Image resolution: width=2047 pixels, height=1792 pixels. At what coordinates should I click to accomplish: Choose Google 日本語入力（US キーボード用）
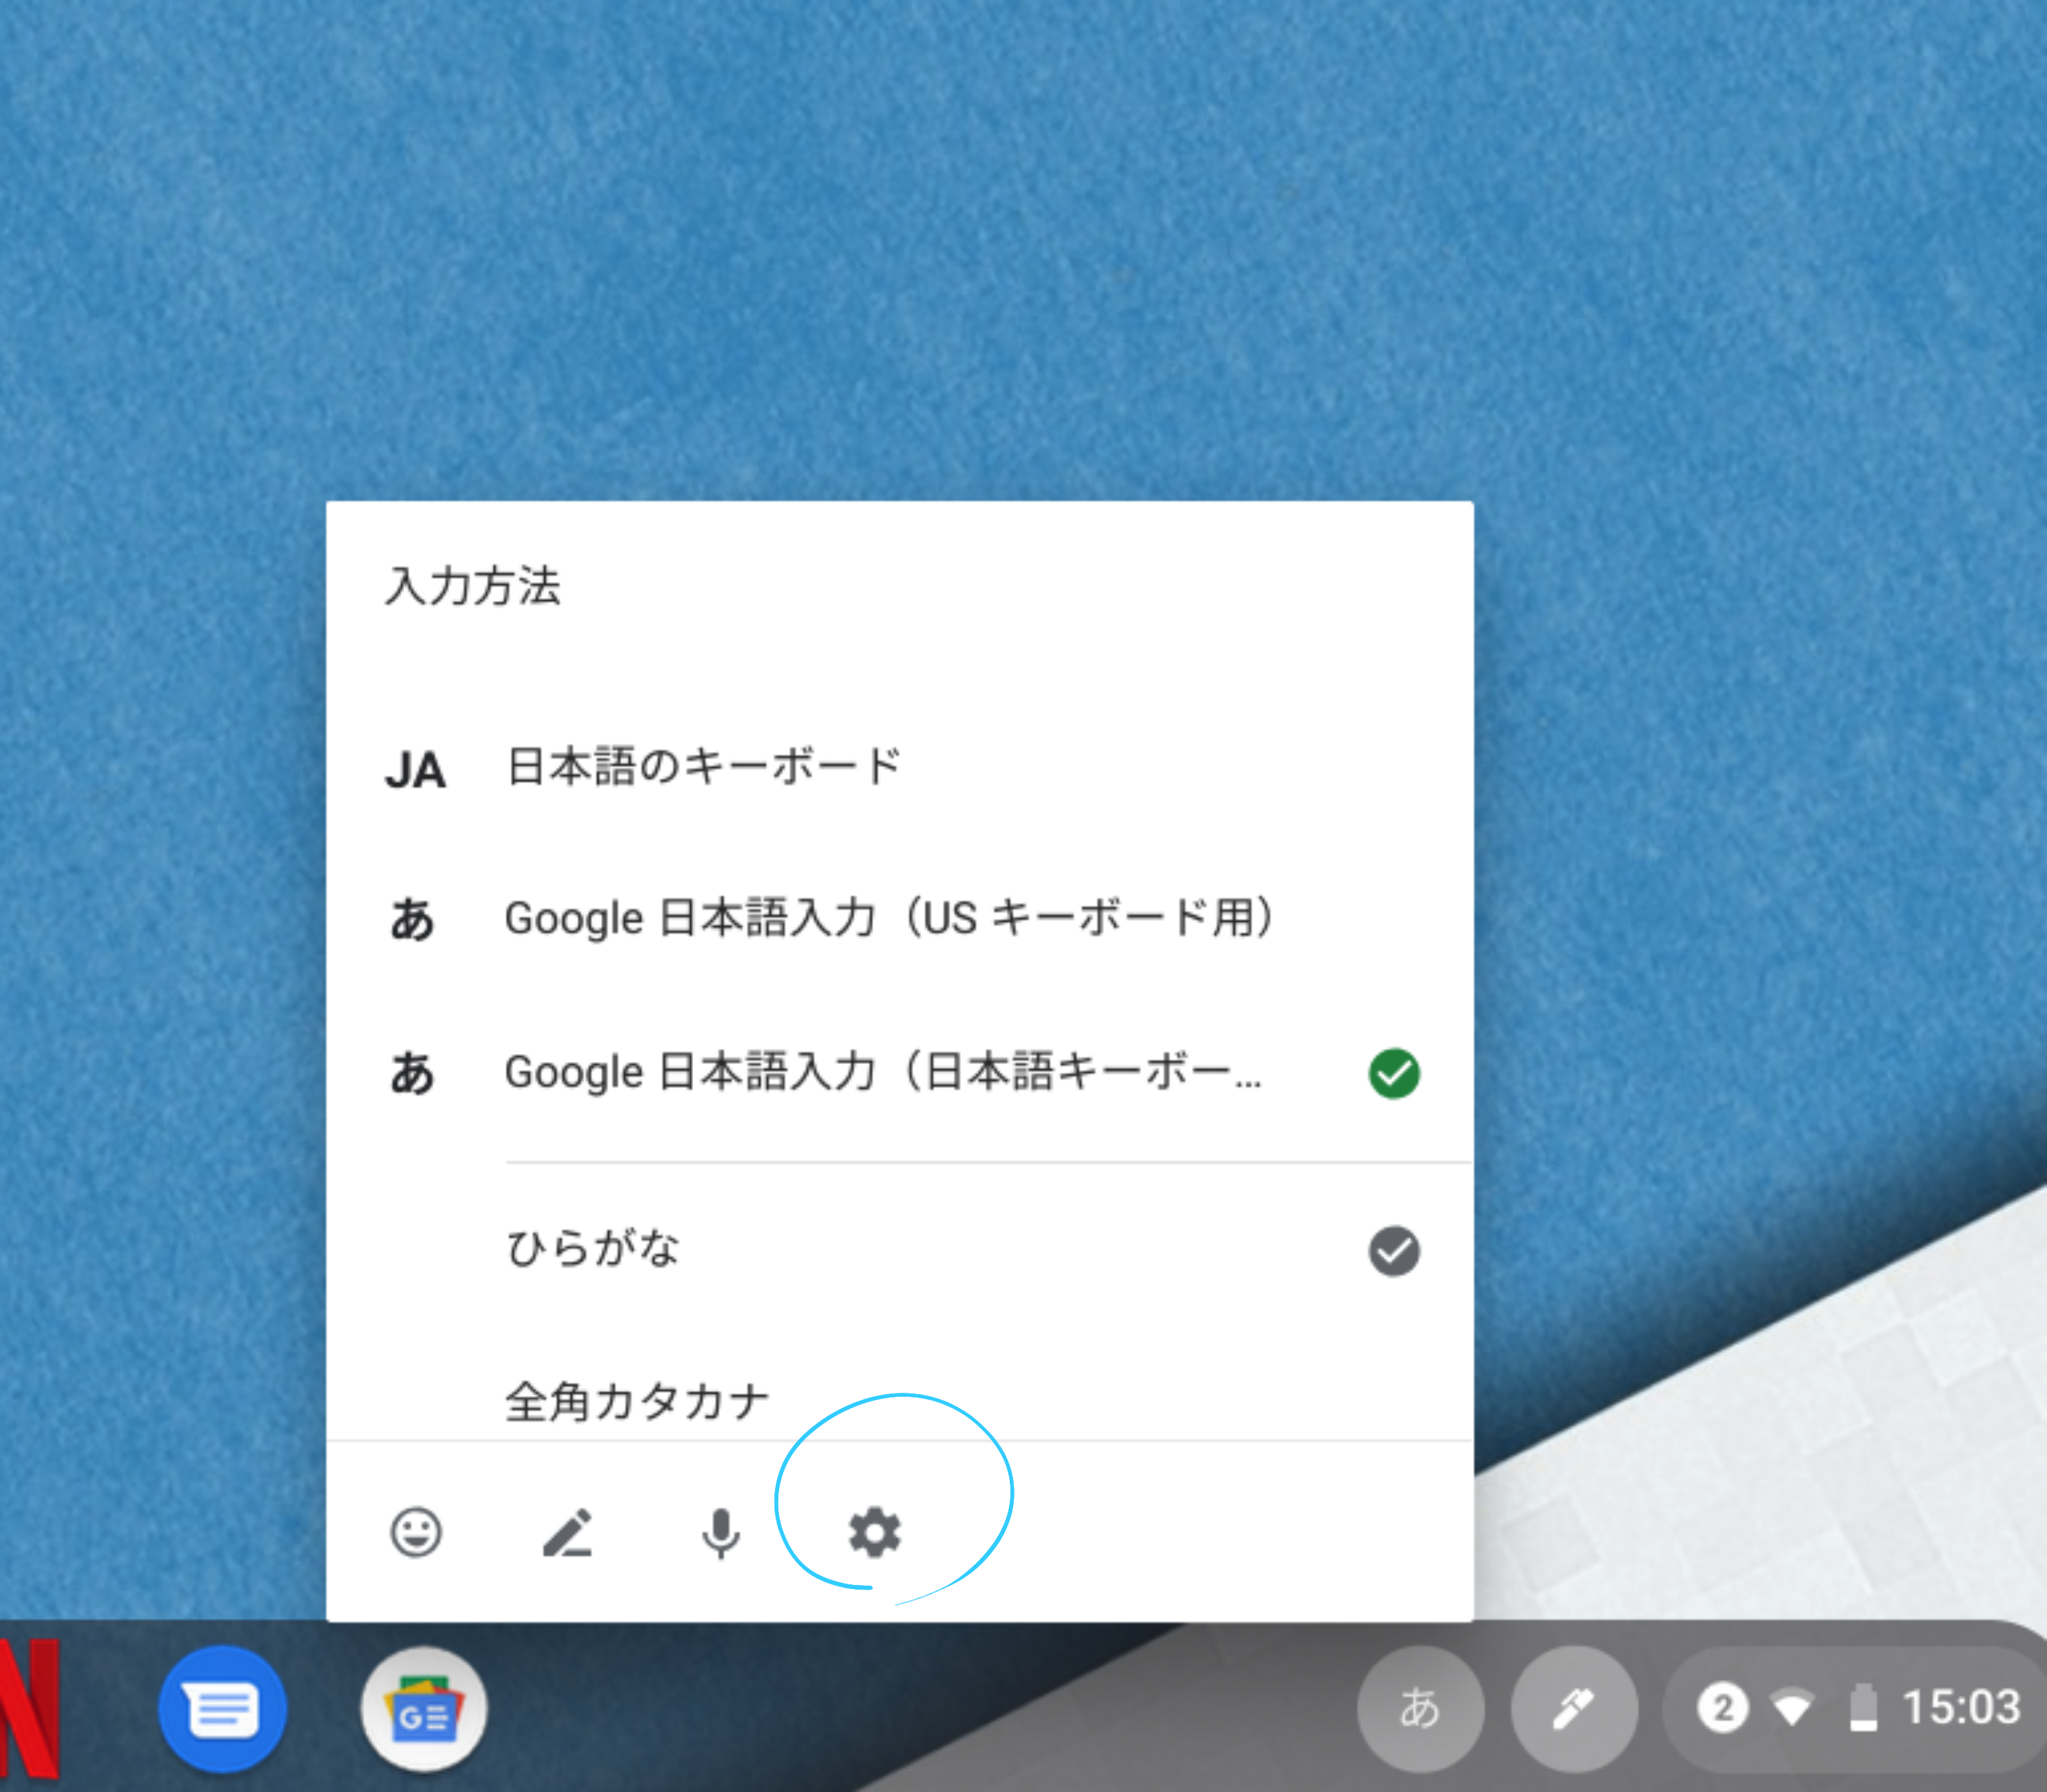pyautogui.click(x=888, y=918)
